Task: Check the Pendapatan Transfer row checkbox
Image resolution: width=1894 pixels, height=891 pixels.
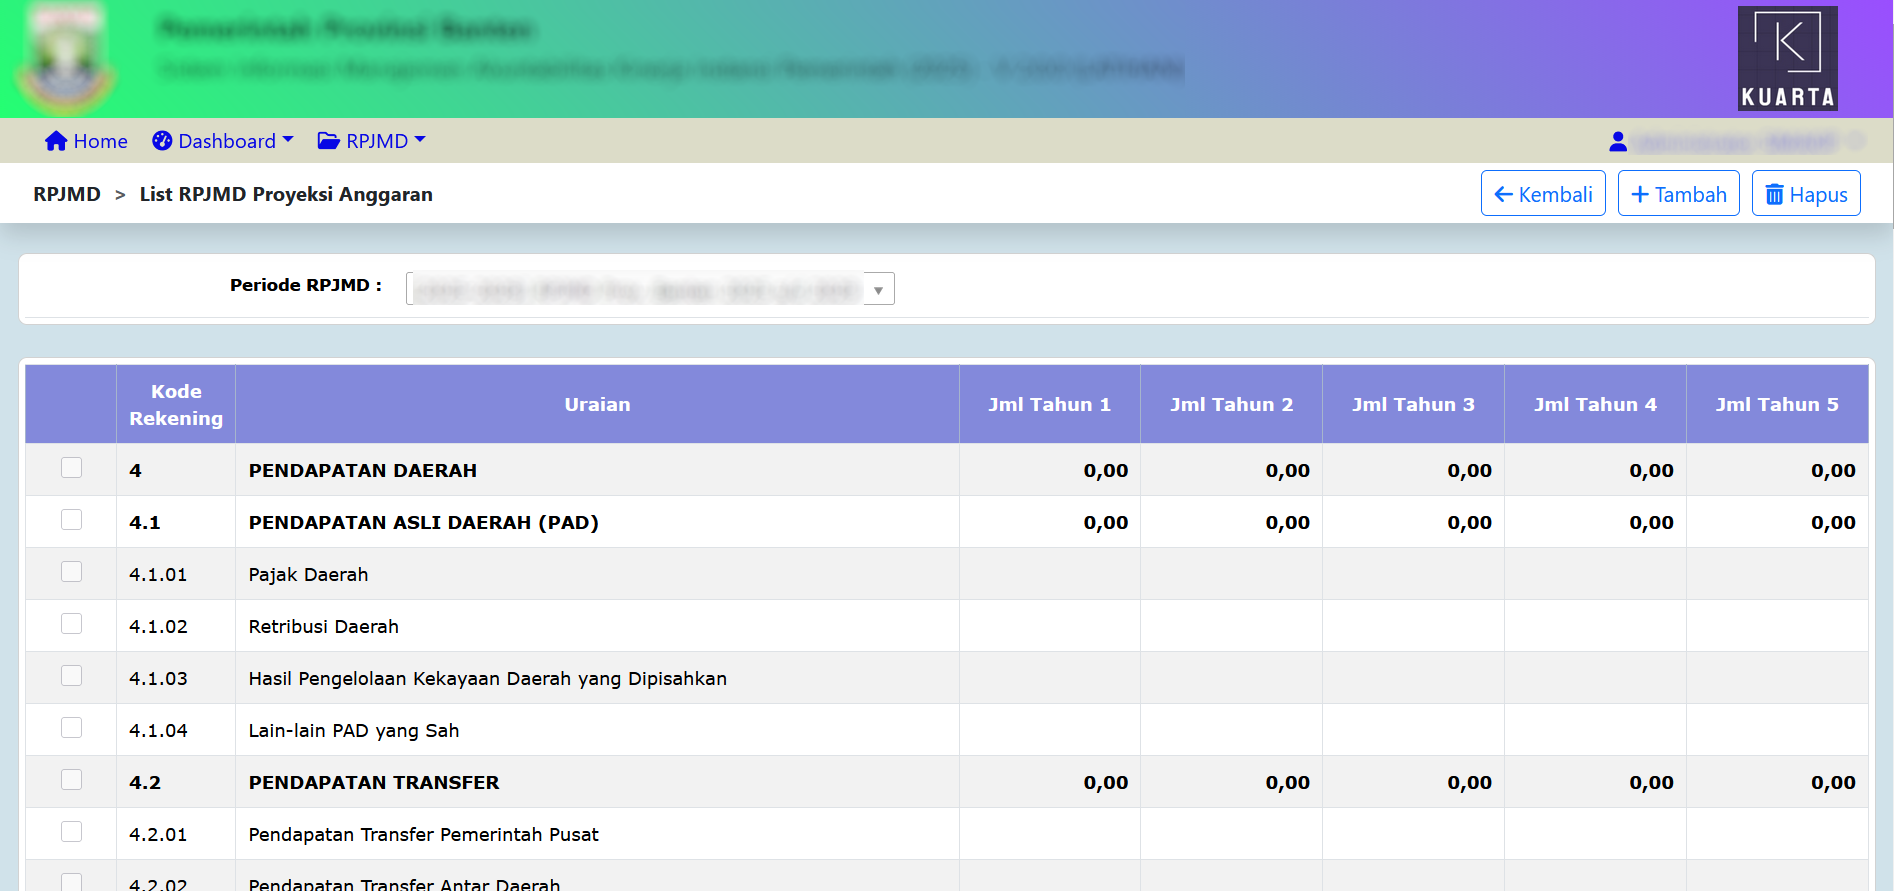Action: [71, 780]
